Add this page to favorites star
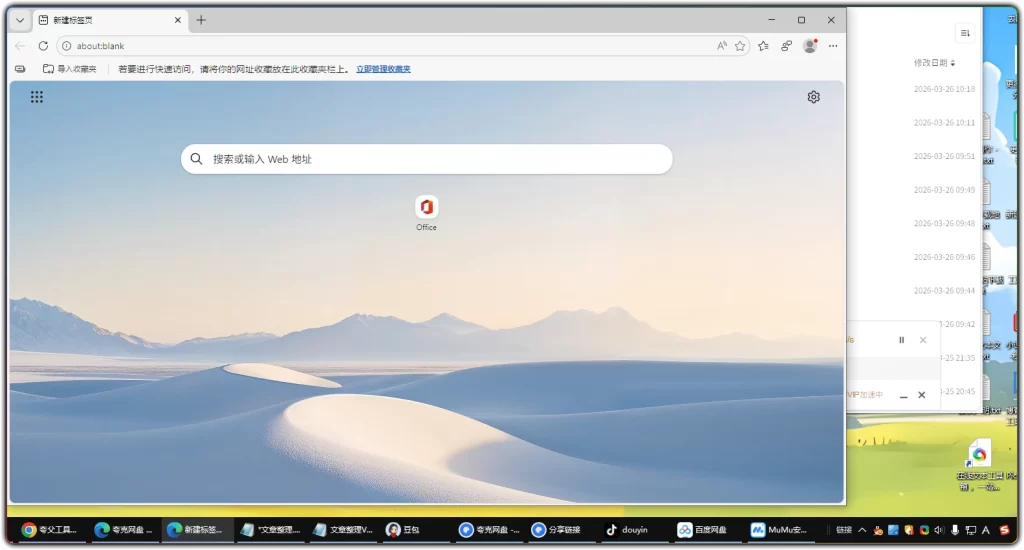 pyautogui.click(x=740, y=46)
